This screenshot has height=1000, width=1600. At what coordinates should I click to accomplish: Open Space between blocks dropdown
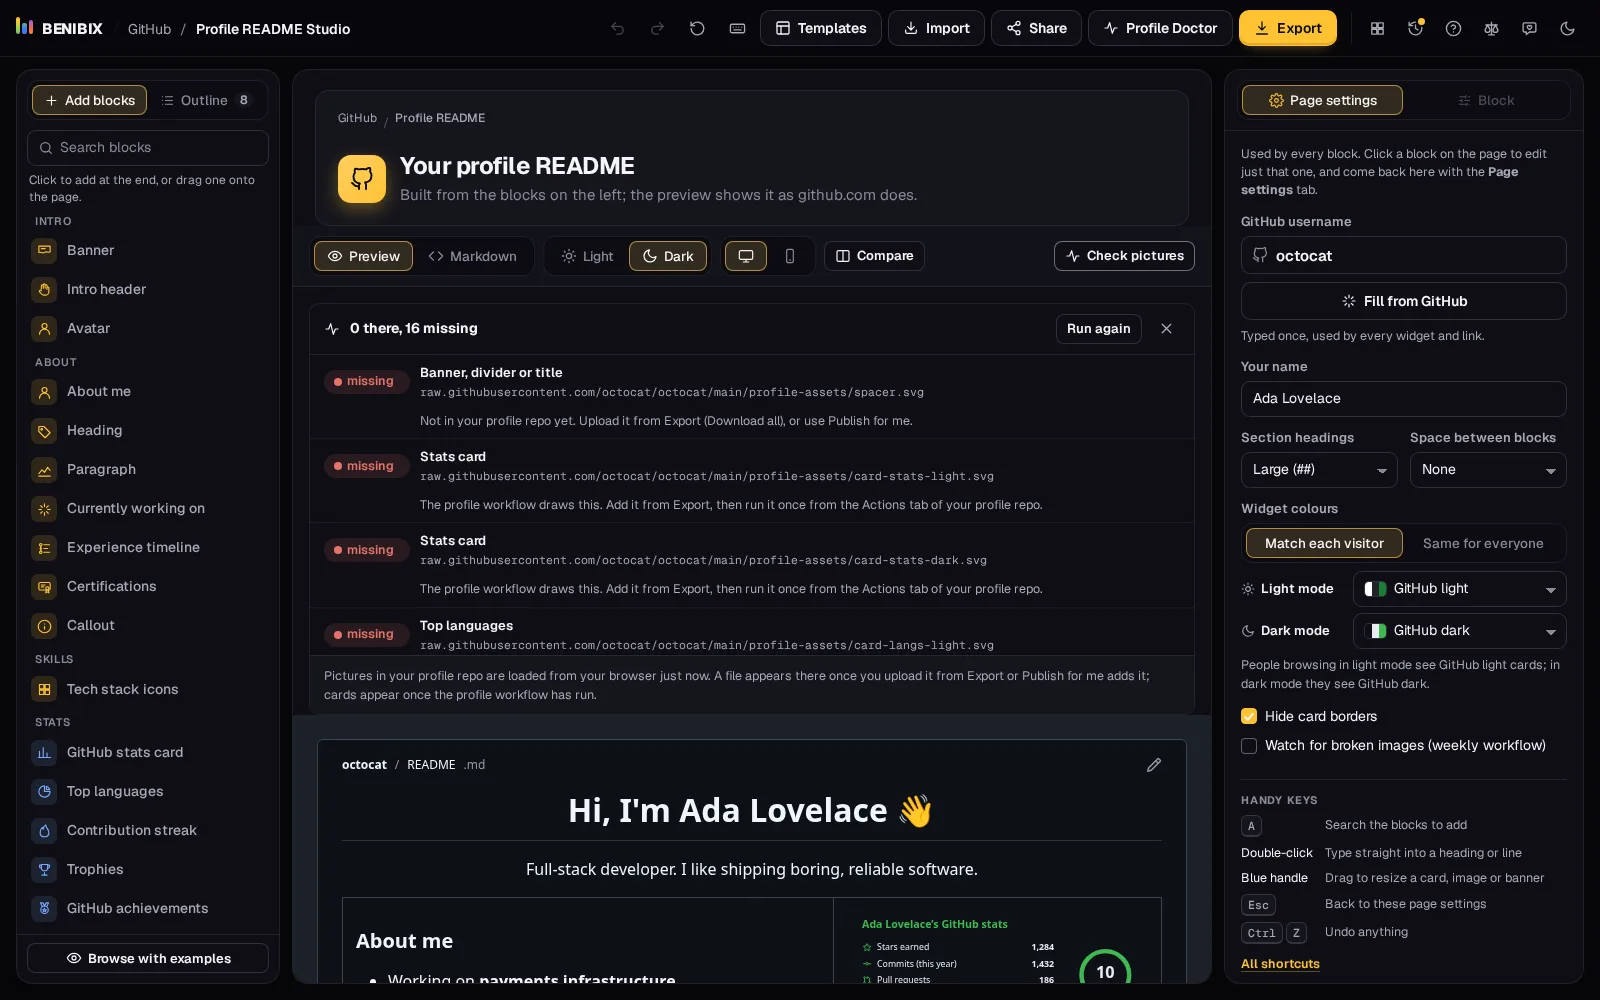[x=1488, y=470]
